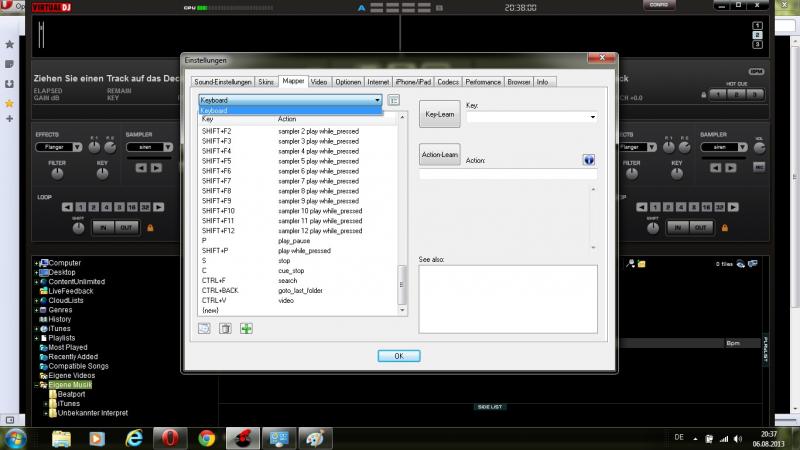Select the P play_pause mapping row
The width and height of the screenshot is (800, 450).
(x=297, y=241)
